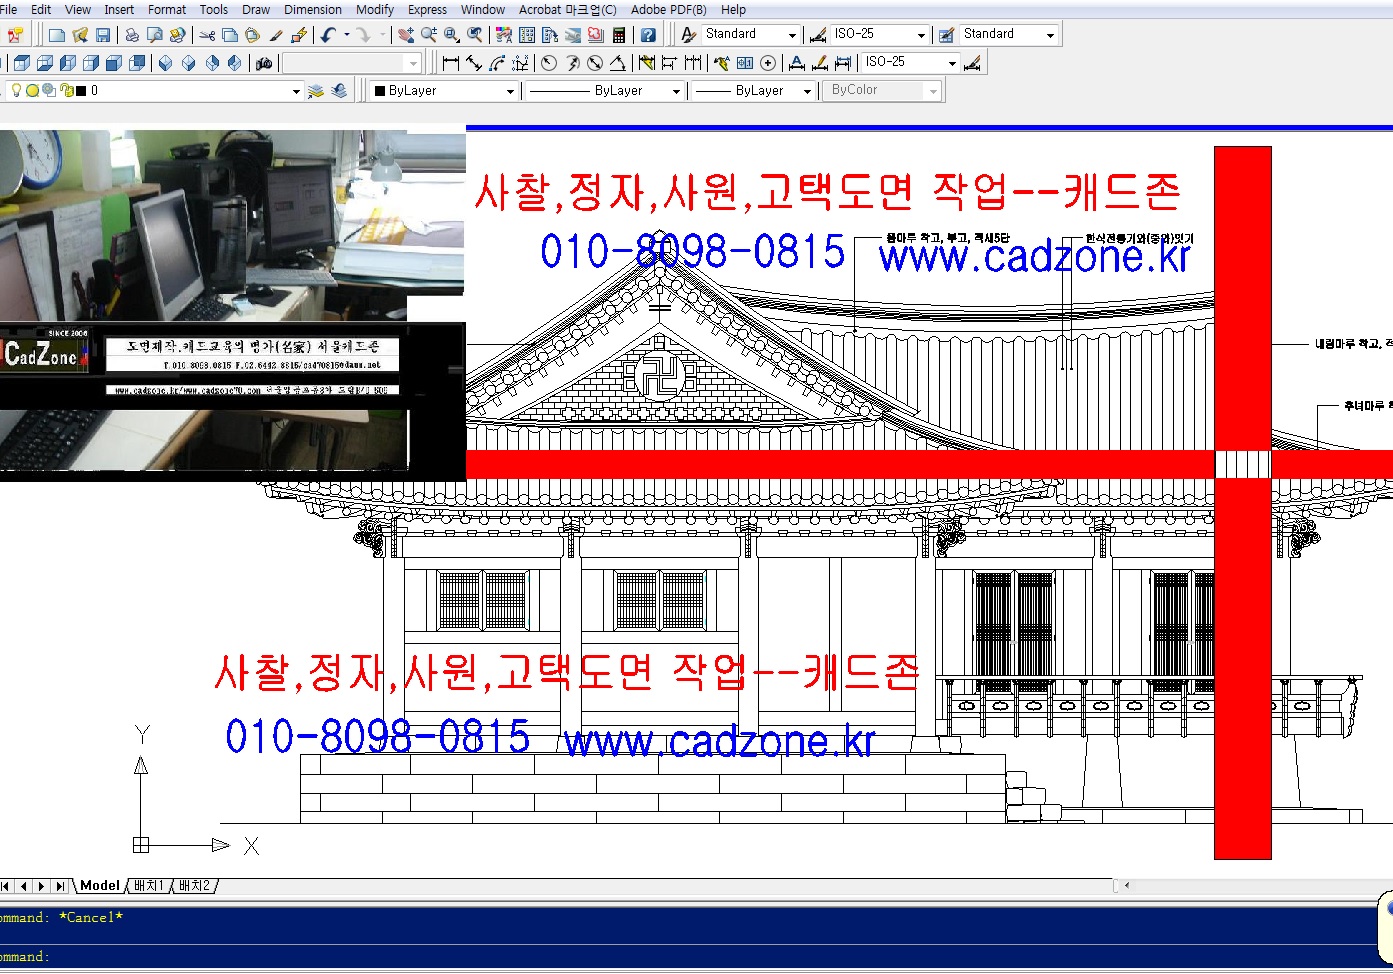Set view to SW Isometric cube icon
This screenshot has width=1393, height=974.
point(165,63)
